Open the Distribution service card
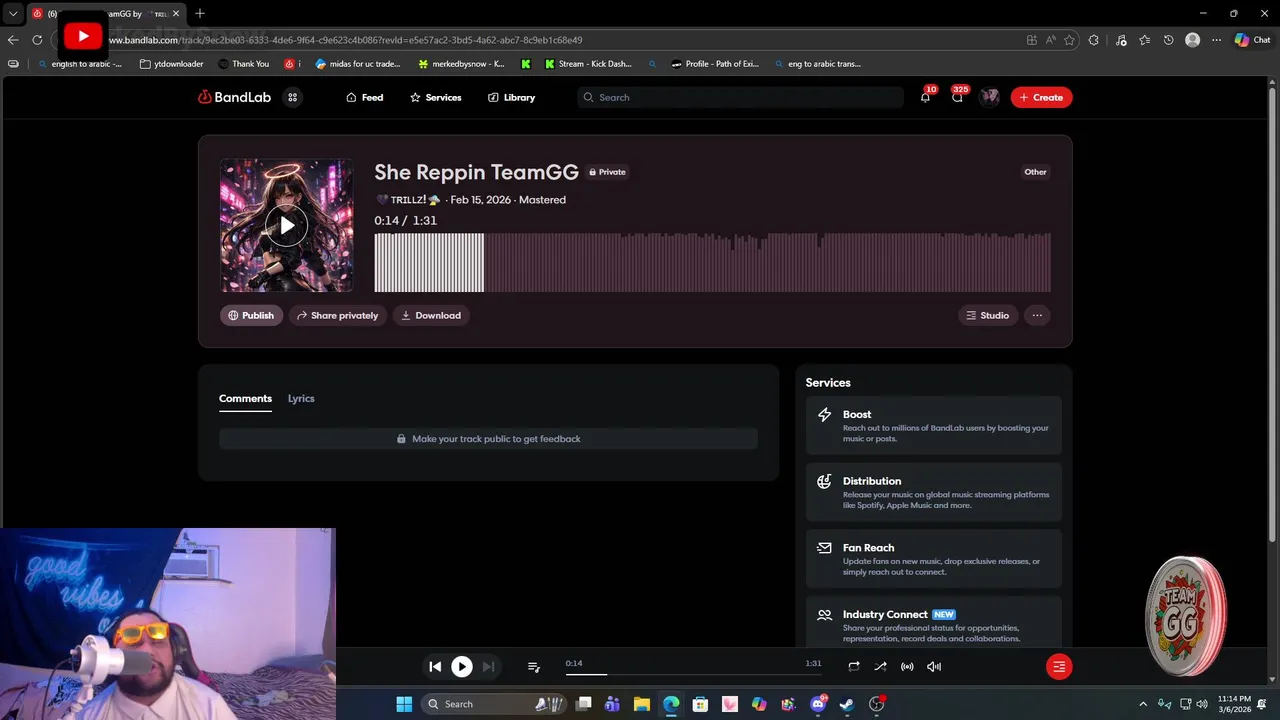 pyautogui.click(x=934, y=492)
